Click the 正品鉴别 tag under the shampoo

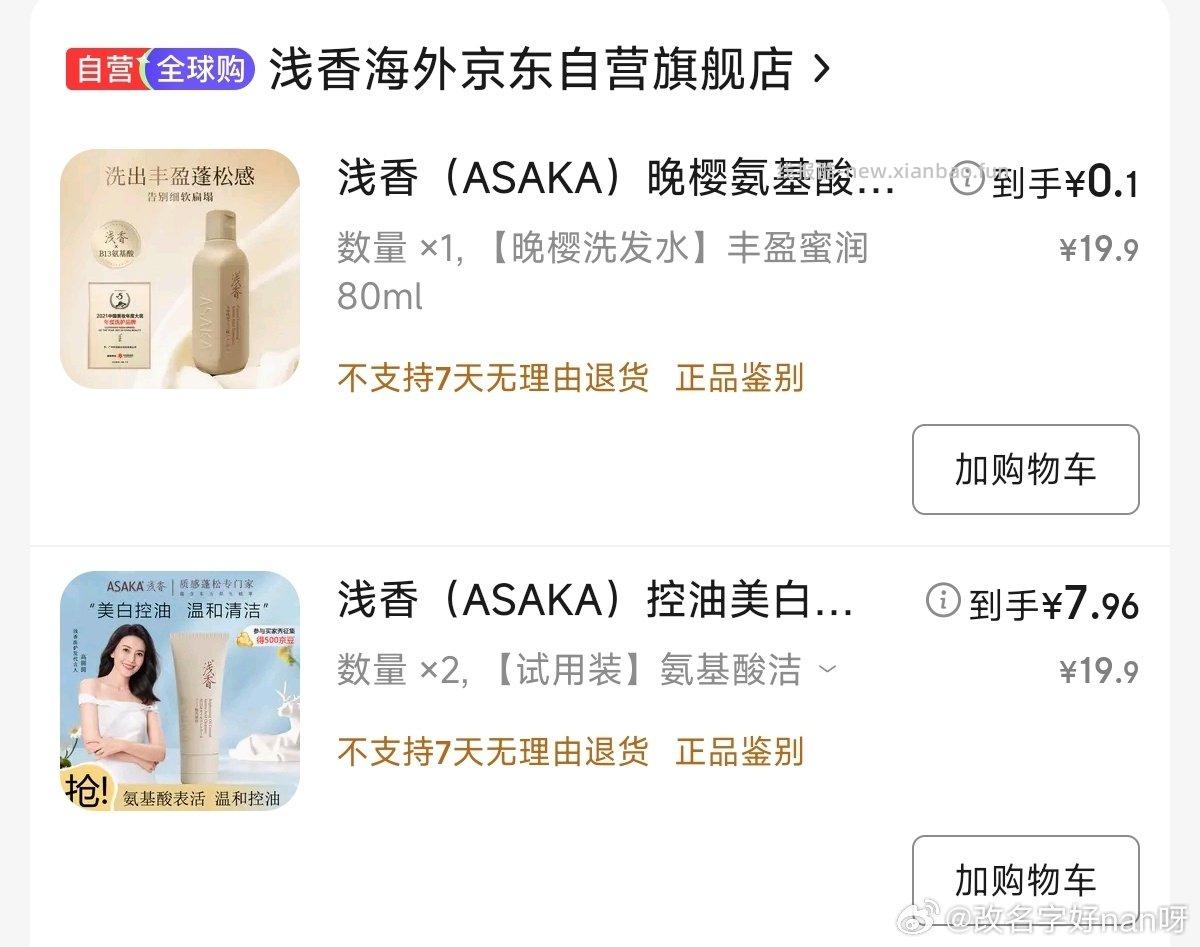click(740, 378)
